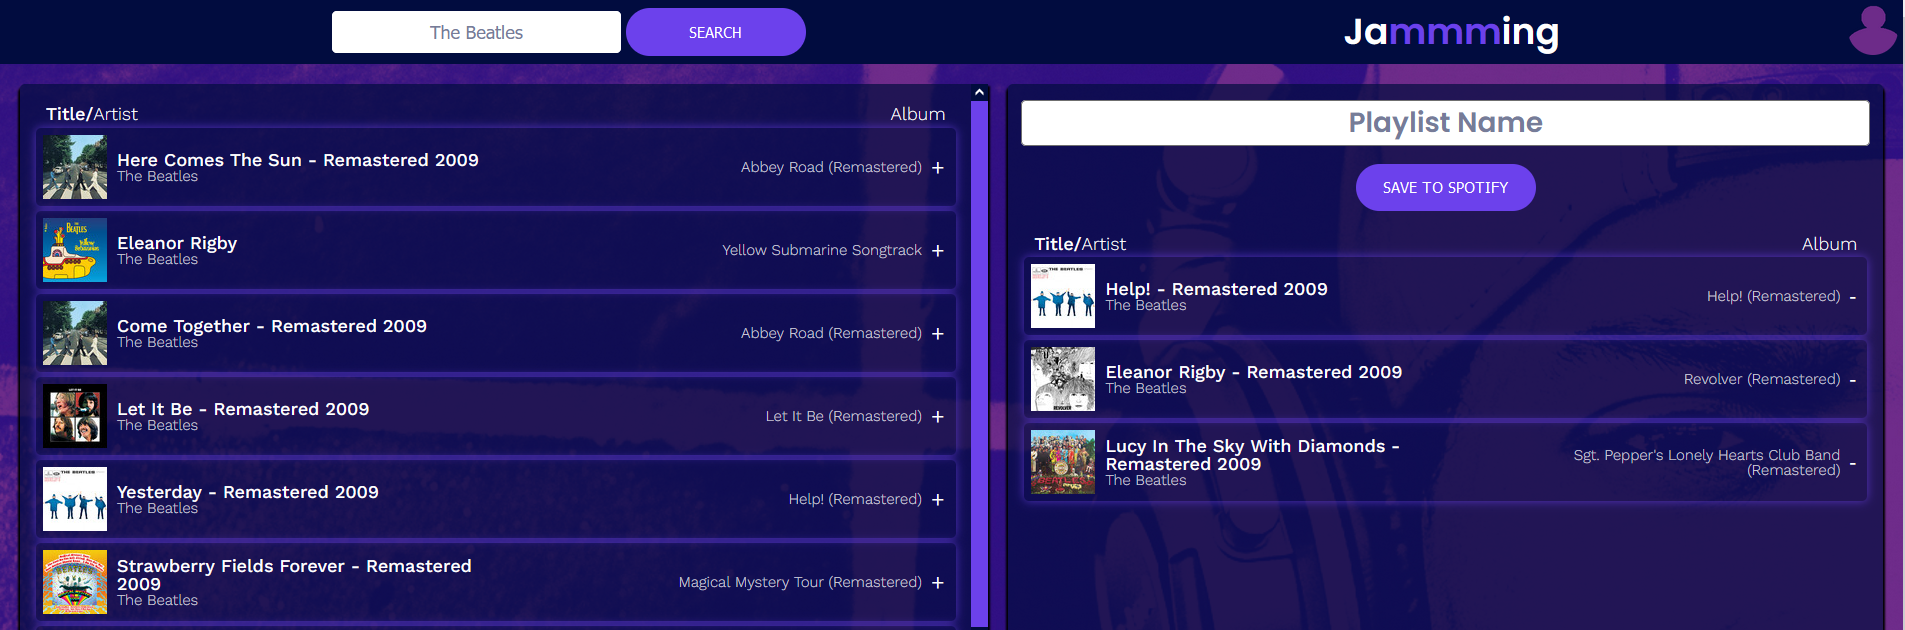The width and height of the screenshot is (1905, 630).
Task: Click 'Revolver (Remastered)' album name
Action: pos(1762,379)
